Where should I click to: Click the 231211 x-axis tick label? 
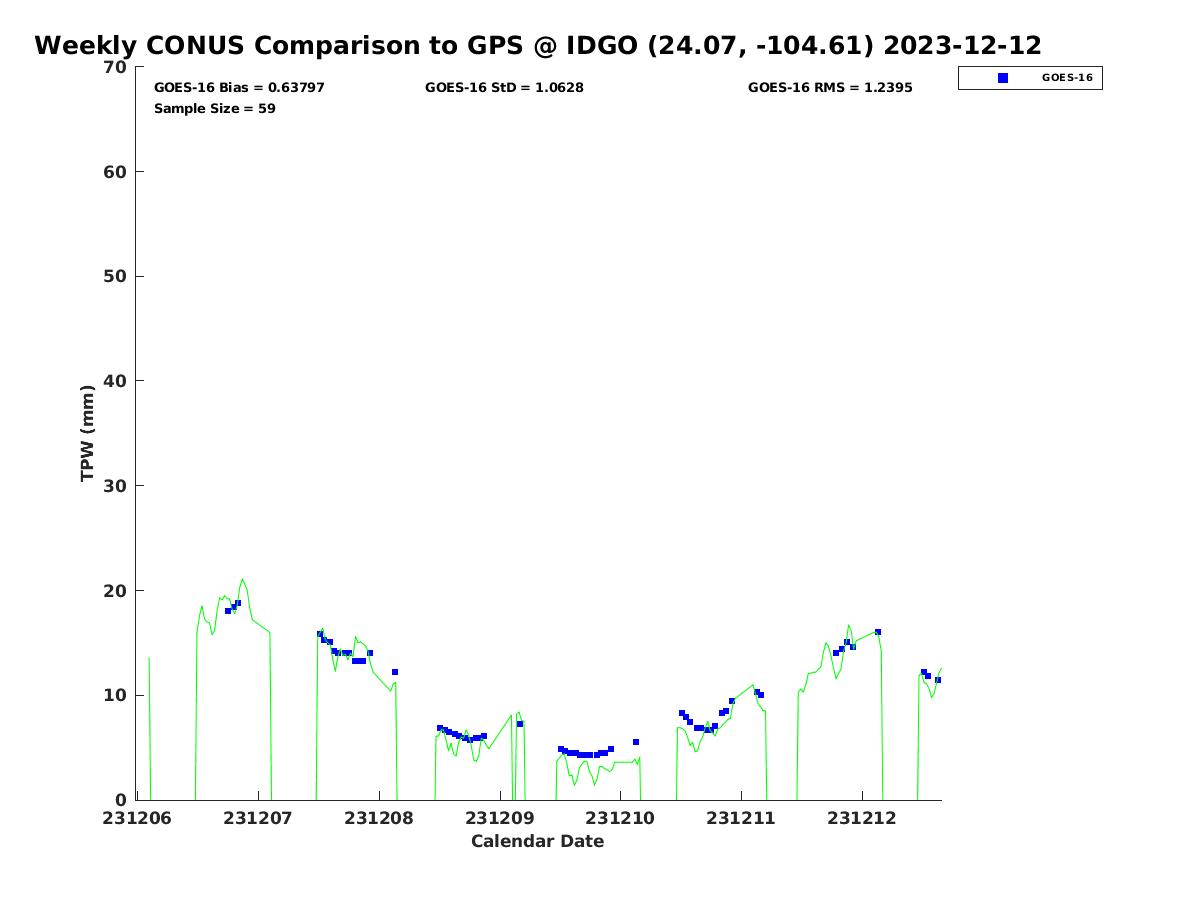click(x=741, y=819)
